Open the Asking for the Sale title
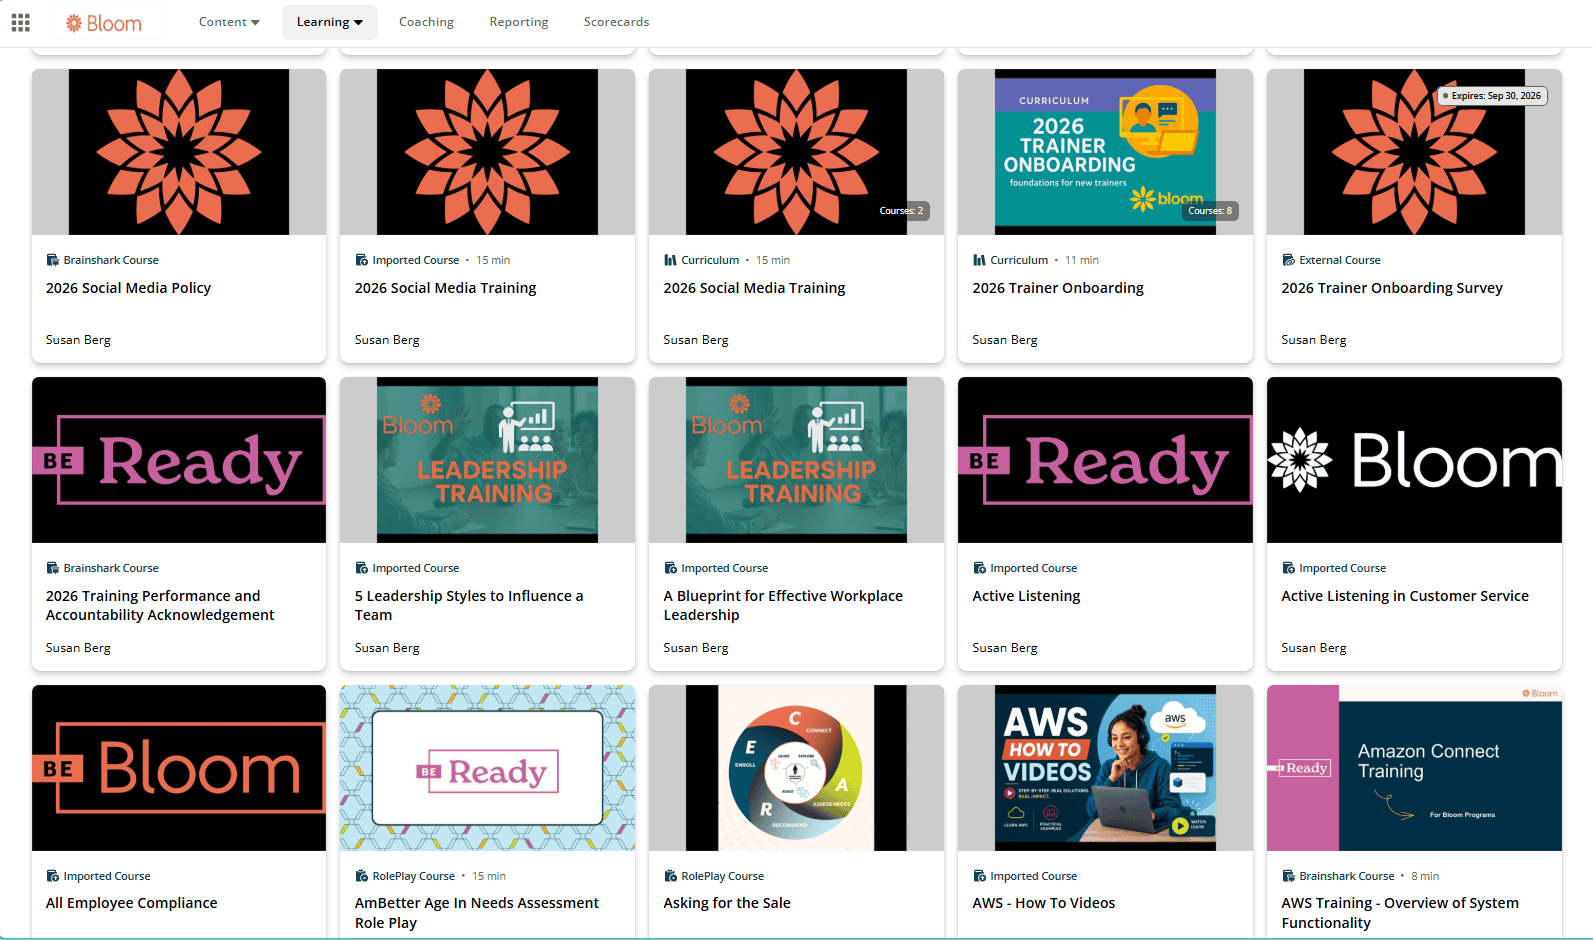Screen dimensions: 1593x940 point(727,903)
